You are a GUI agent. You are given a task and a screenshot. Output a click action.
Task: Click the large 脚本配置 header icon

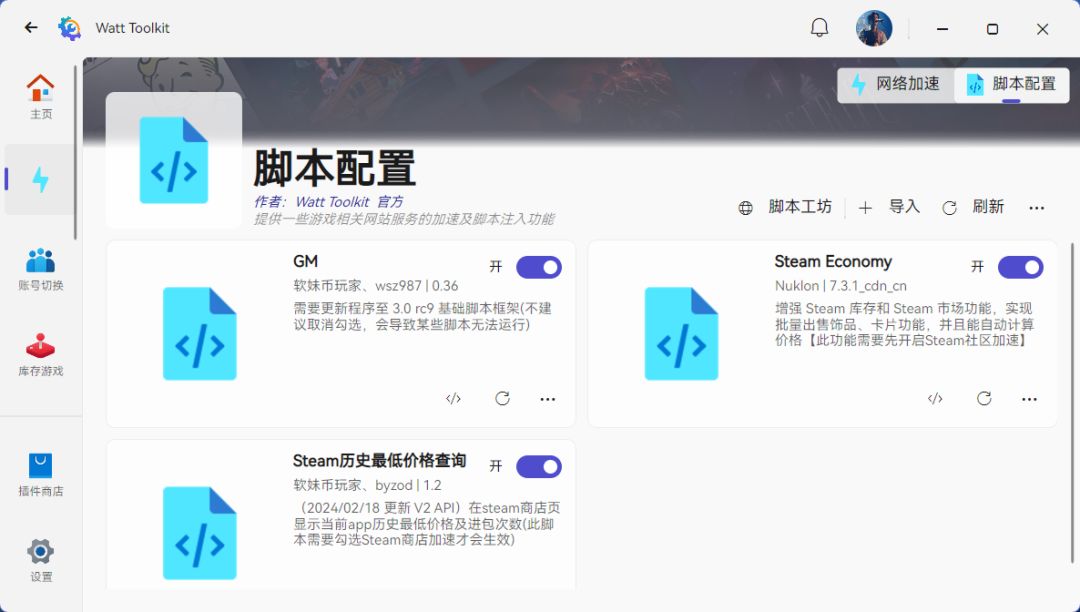[174, 160]
